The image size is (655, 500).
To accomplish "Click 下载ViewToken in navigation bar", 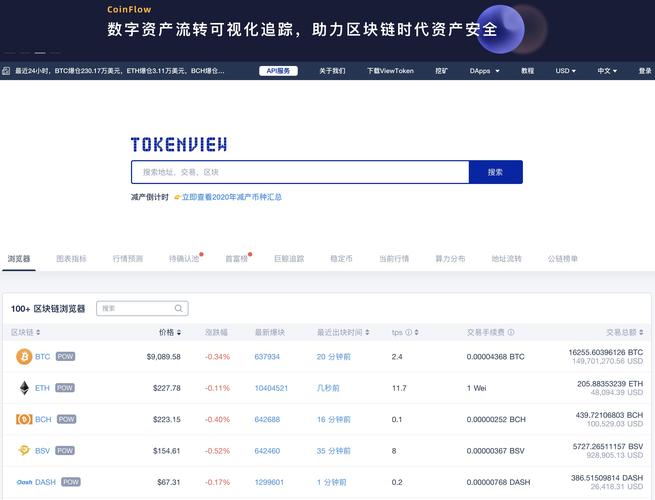I will 391,71.
